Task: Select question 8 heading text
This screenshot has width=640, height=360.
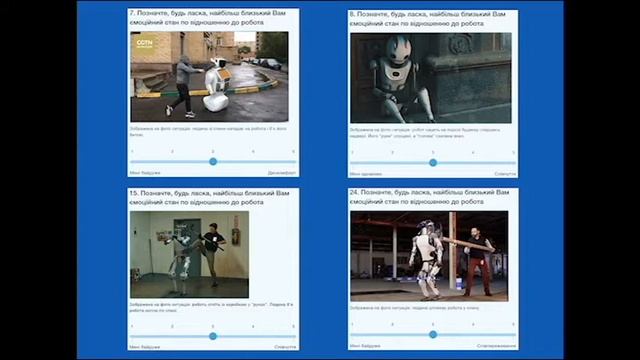Action: 428,19
